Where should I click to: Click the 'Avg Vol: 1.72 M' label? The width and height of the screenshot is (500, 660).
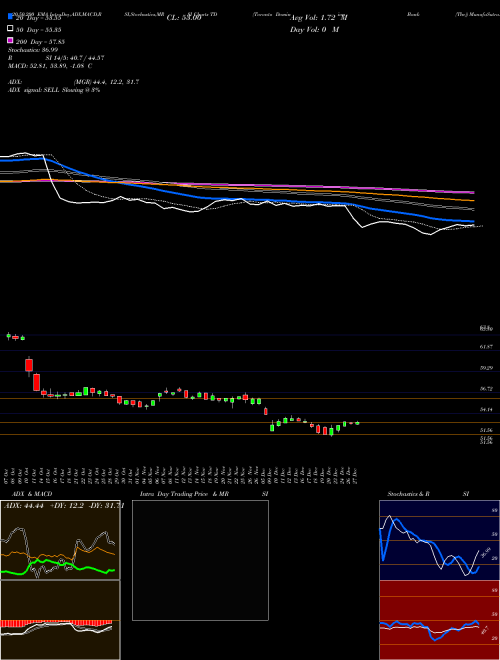click(318, 18)
